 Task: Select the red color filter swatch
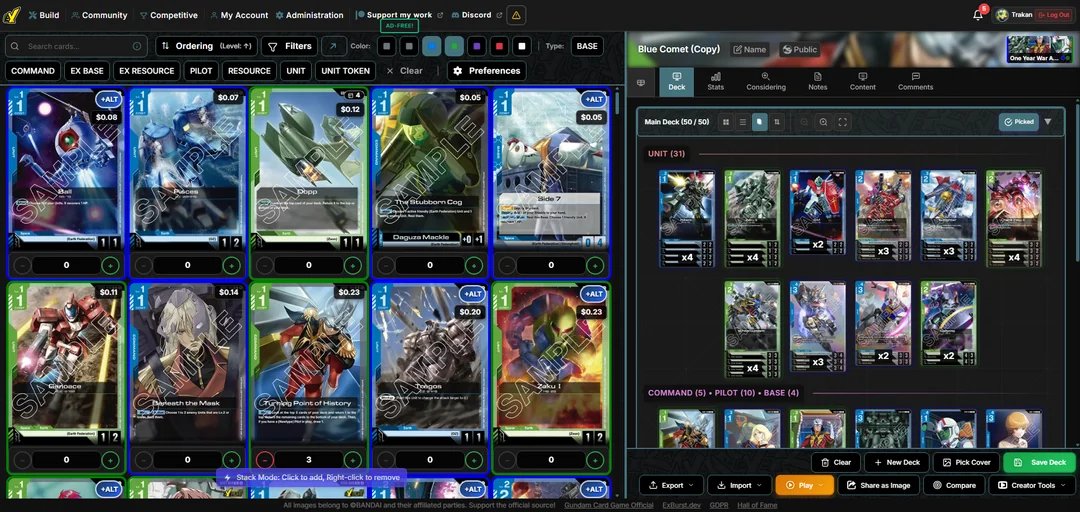click(499, 46)
